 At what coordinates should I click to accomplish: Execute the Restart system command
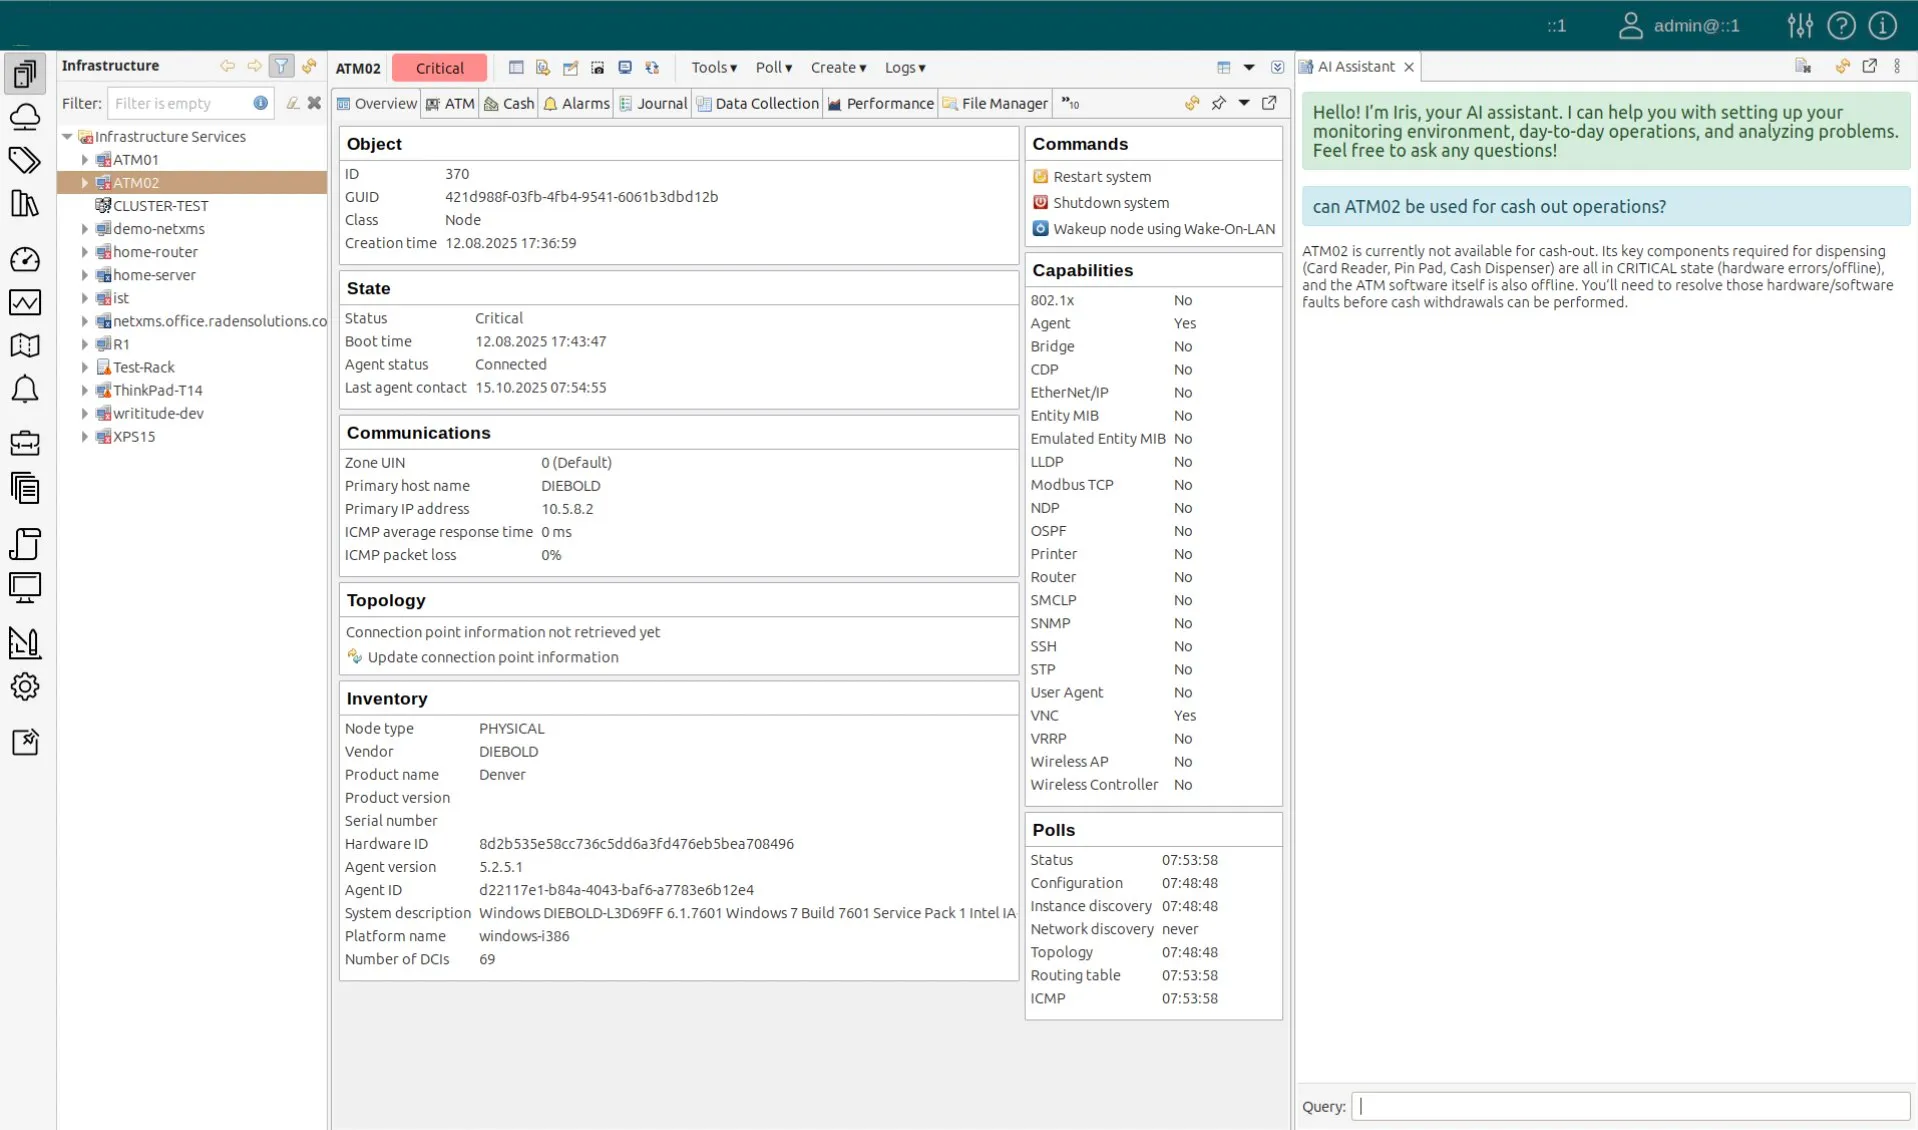tap(1101, 176)
